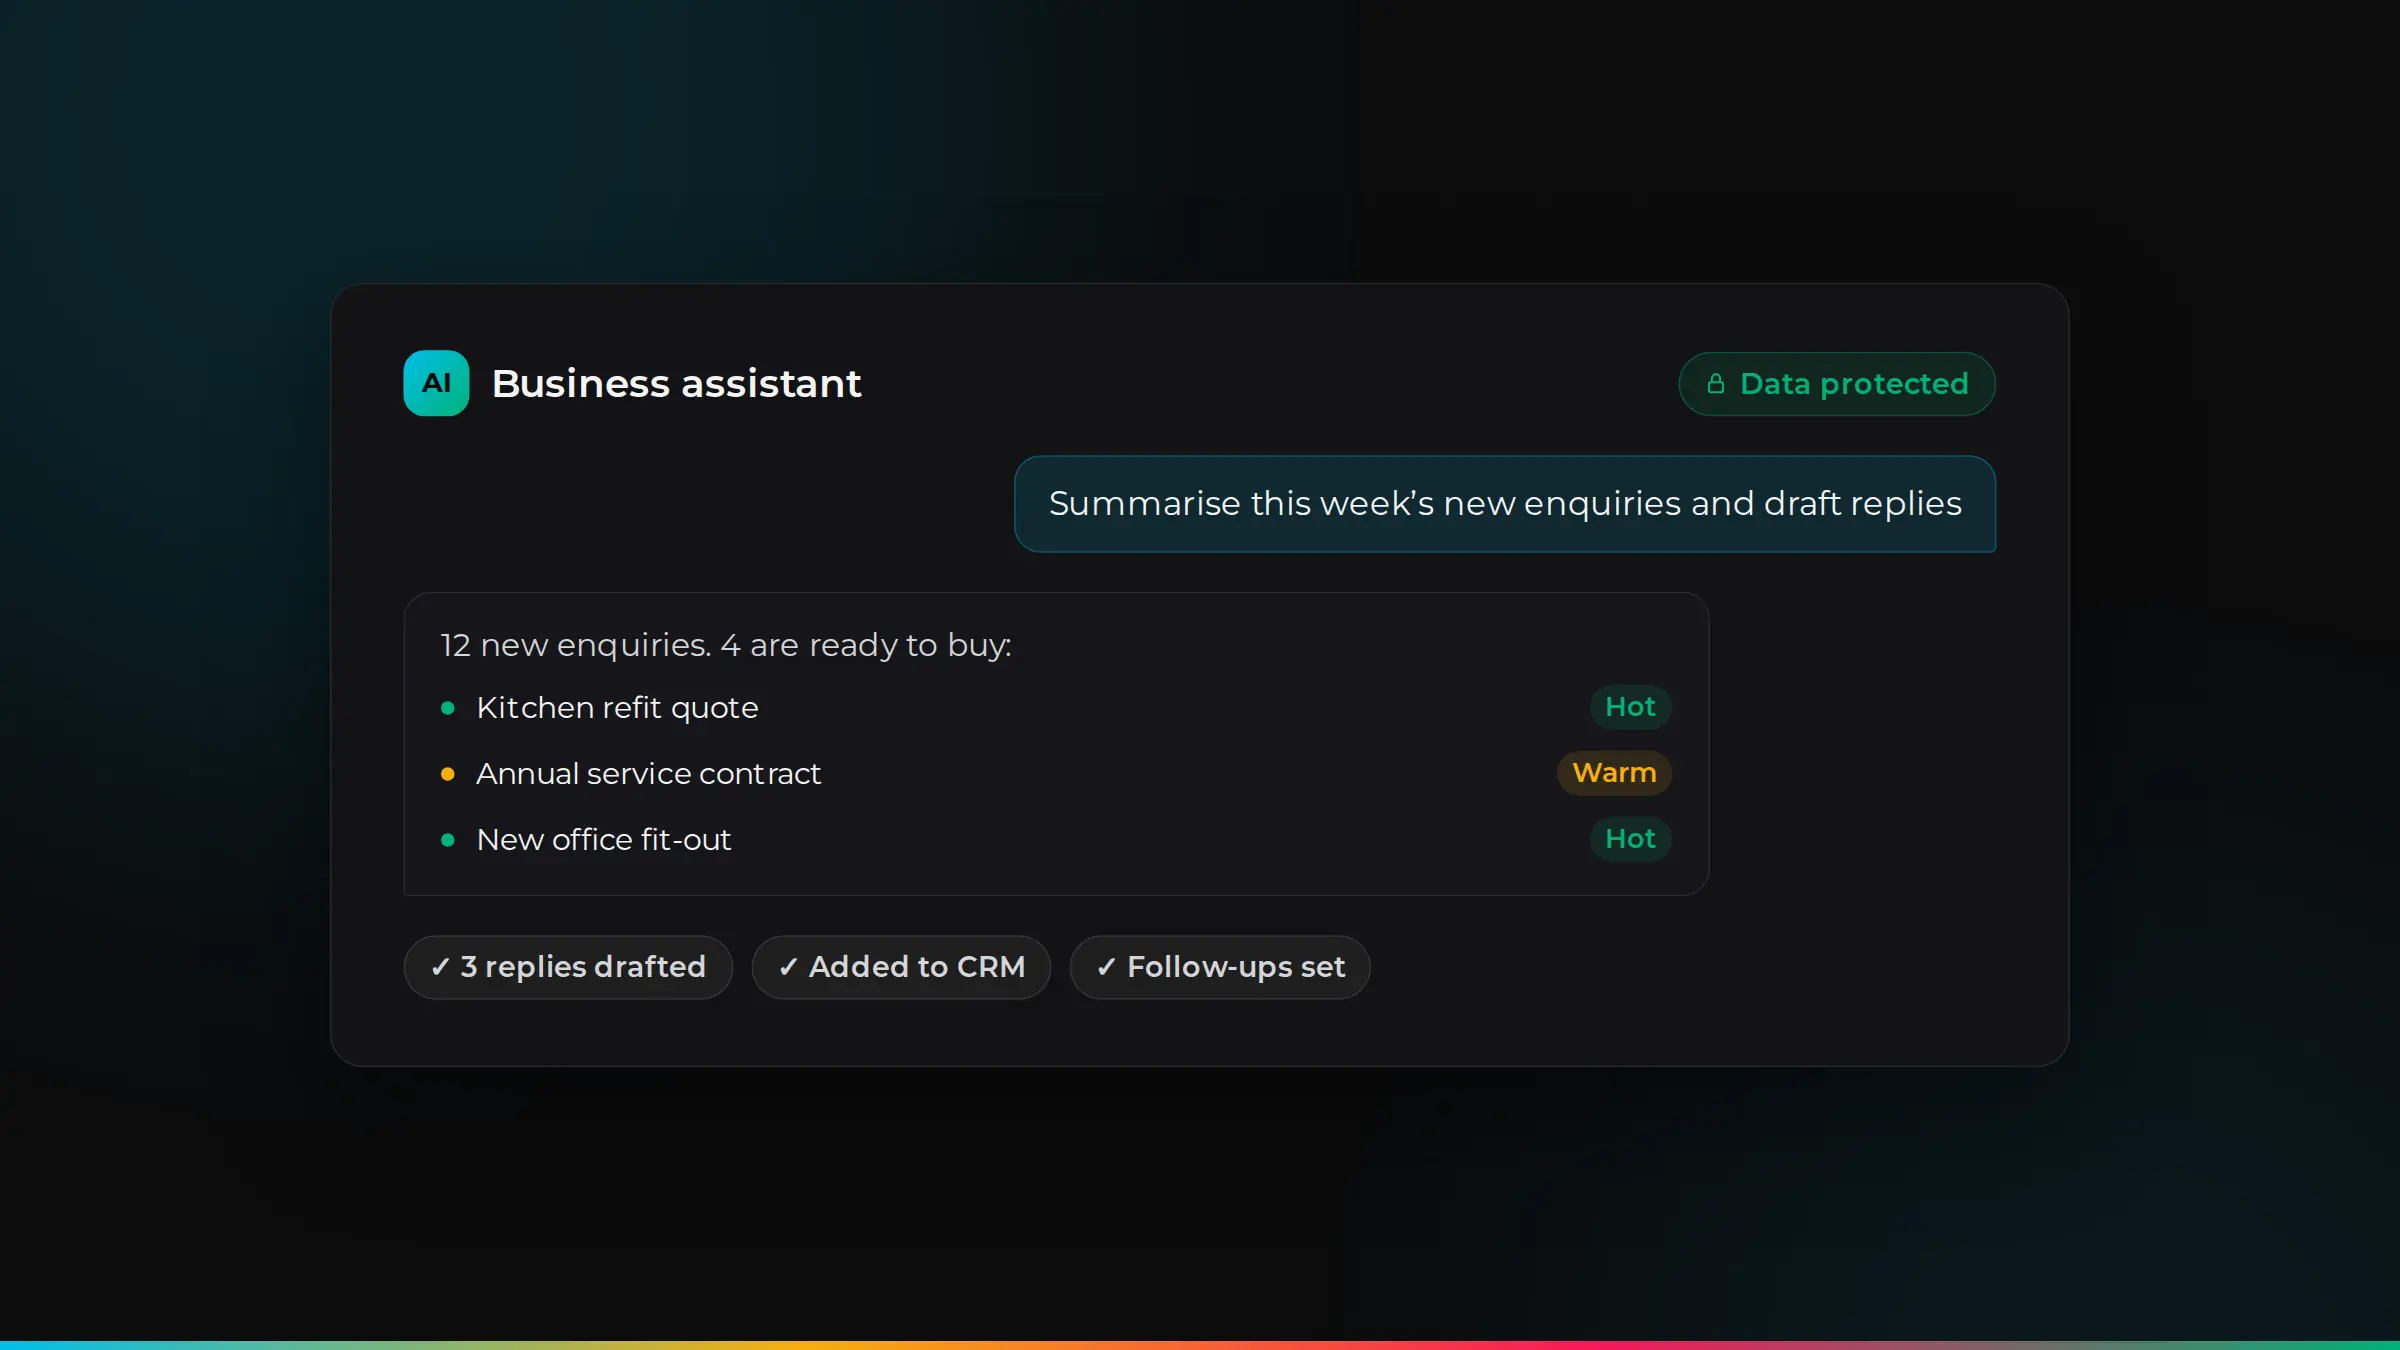Click the Hot tag on New office fit-out
Image resolution: width=2400 pixels, height=1350 pixels.
[1630, 839]
